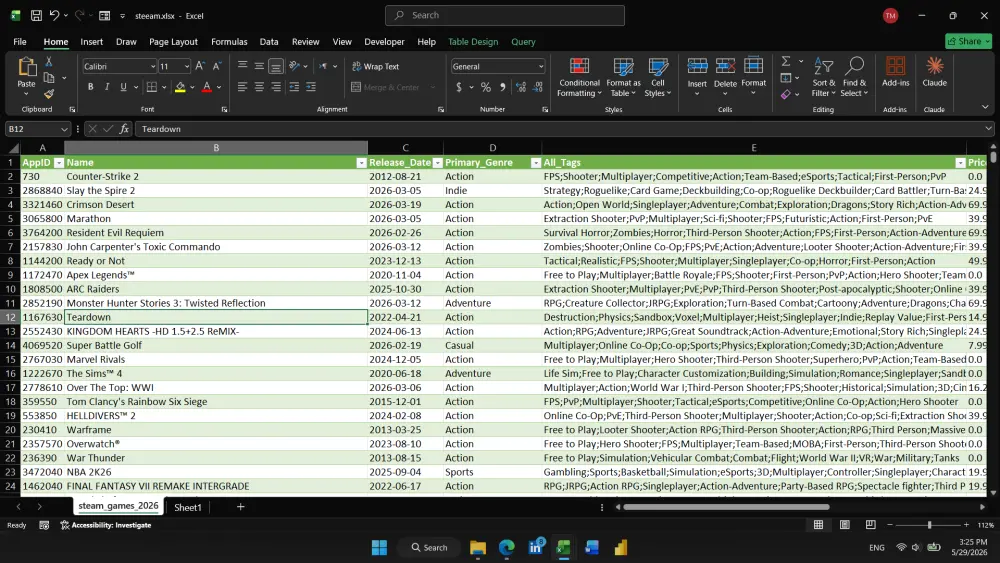Undo the last action
The height and width of the screenshot is (563, 1000).
pyautogui.click(x=55, y=15)
